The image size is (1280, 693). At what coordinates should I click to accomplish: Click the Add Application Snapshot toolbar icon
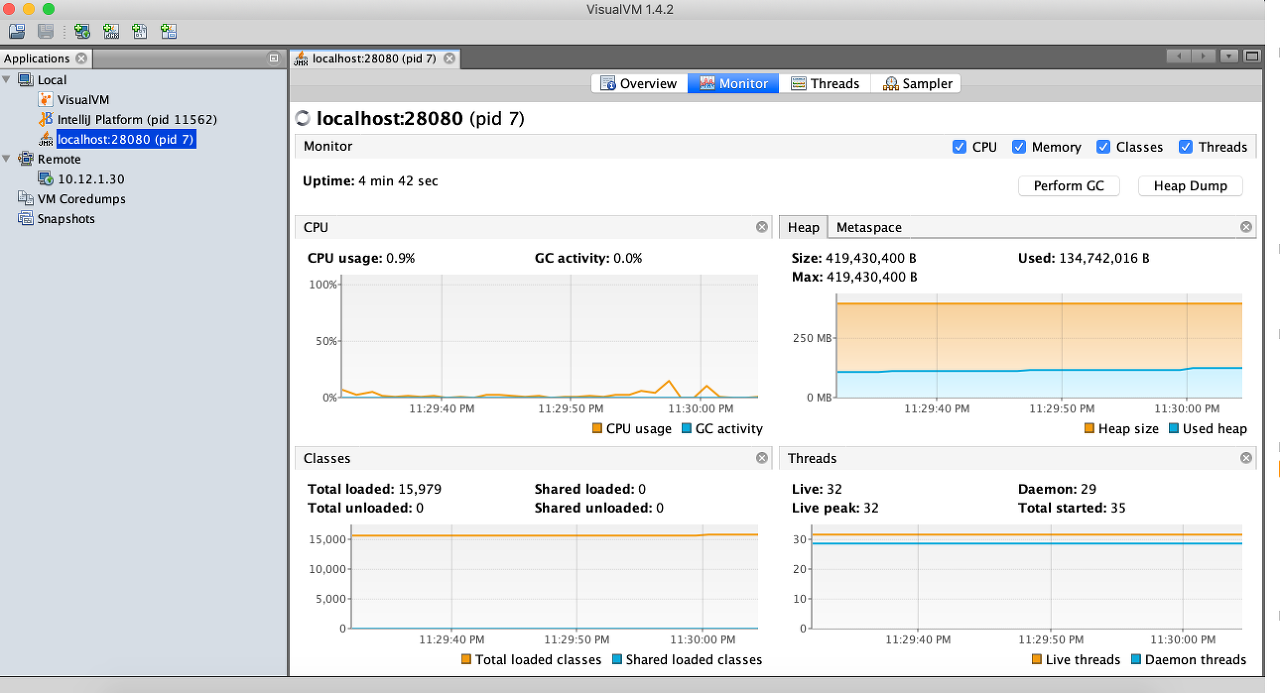click(x=169, y=32)
